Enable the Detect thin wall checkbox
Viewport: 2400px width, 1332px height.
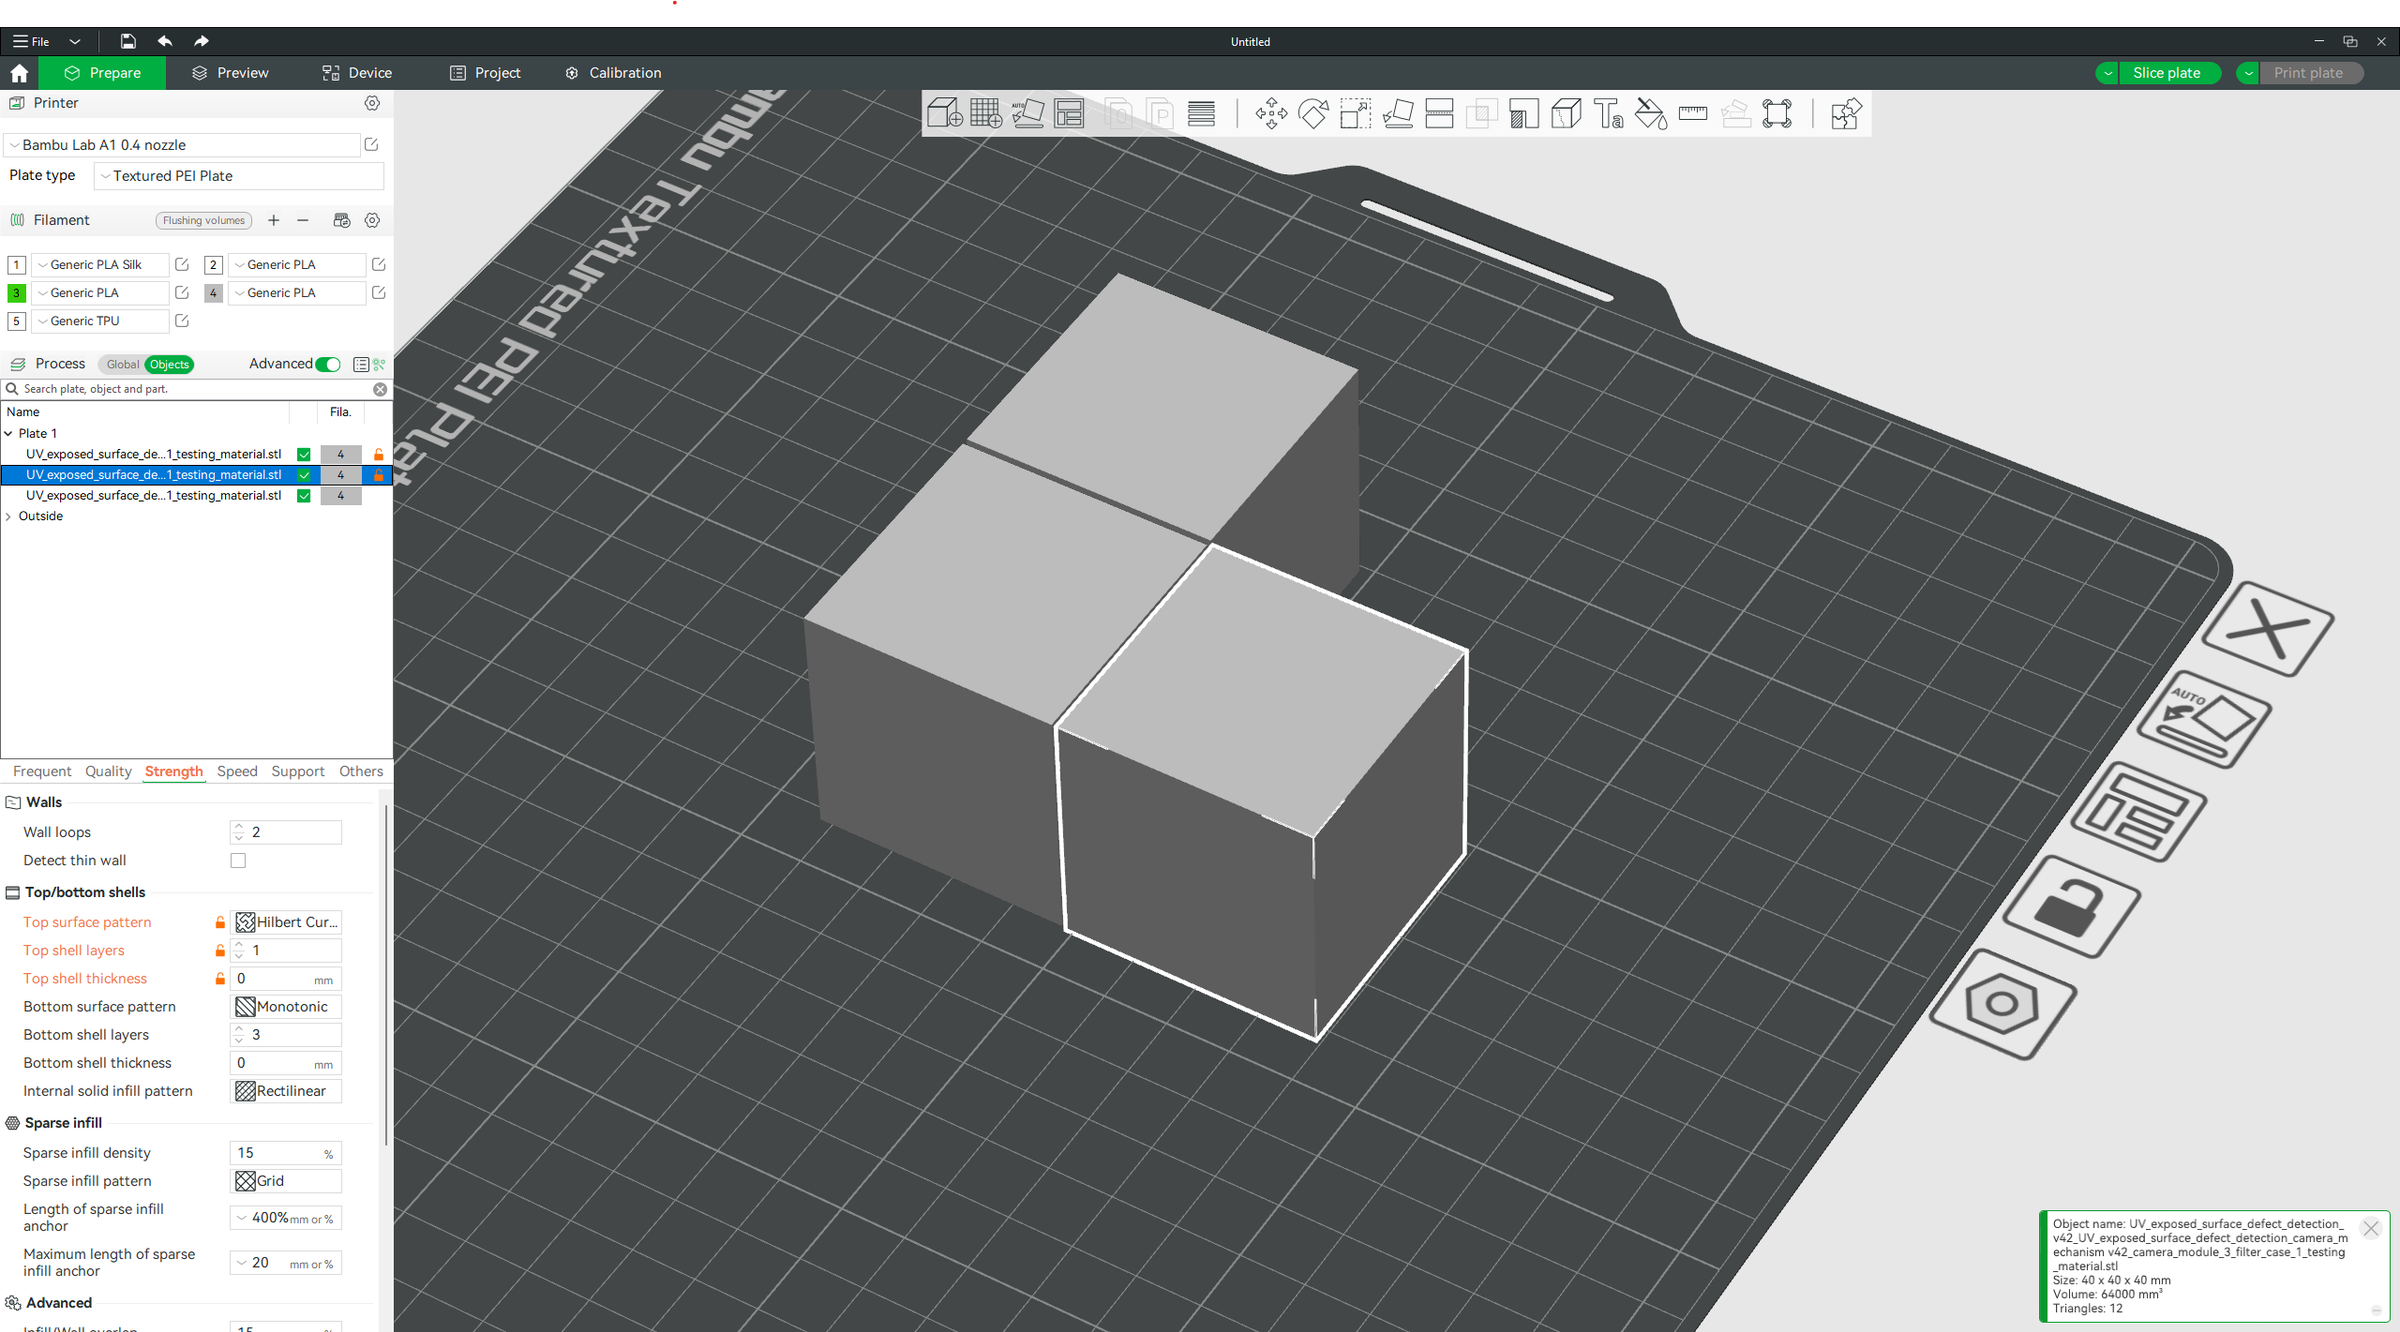(x=238, y=860)
